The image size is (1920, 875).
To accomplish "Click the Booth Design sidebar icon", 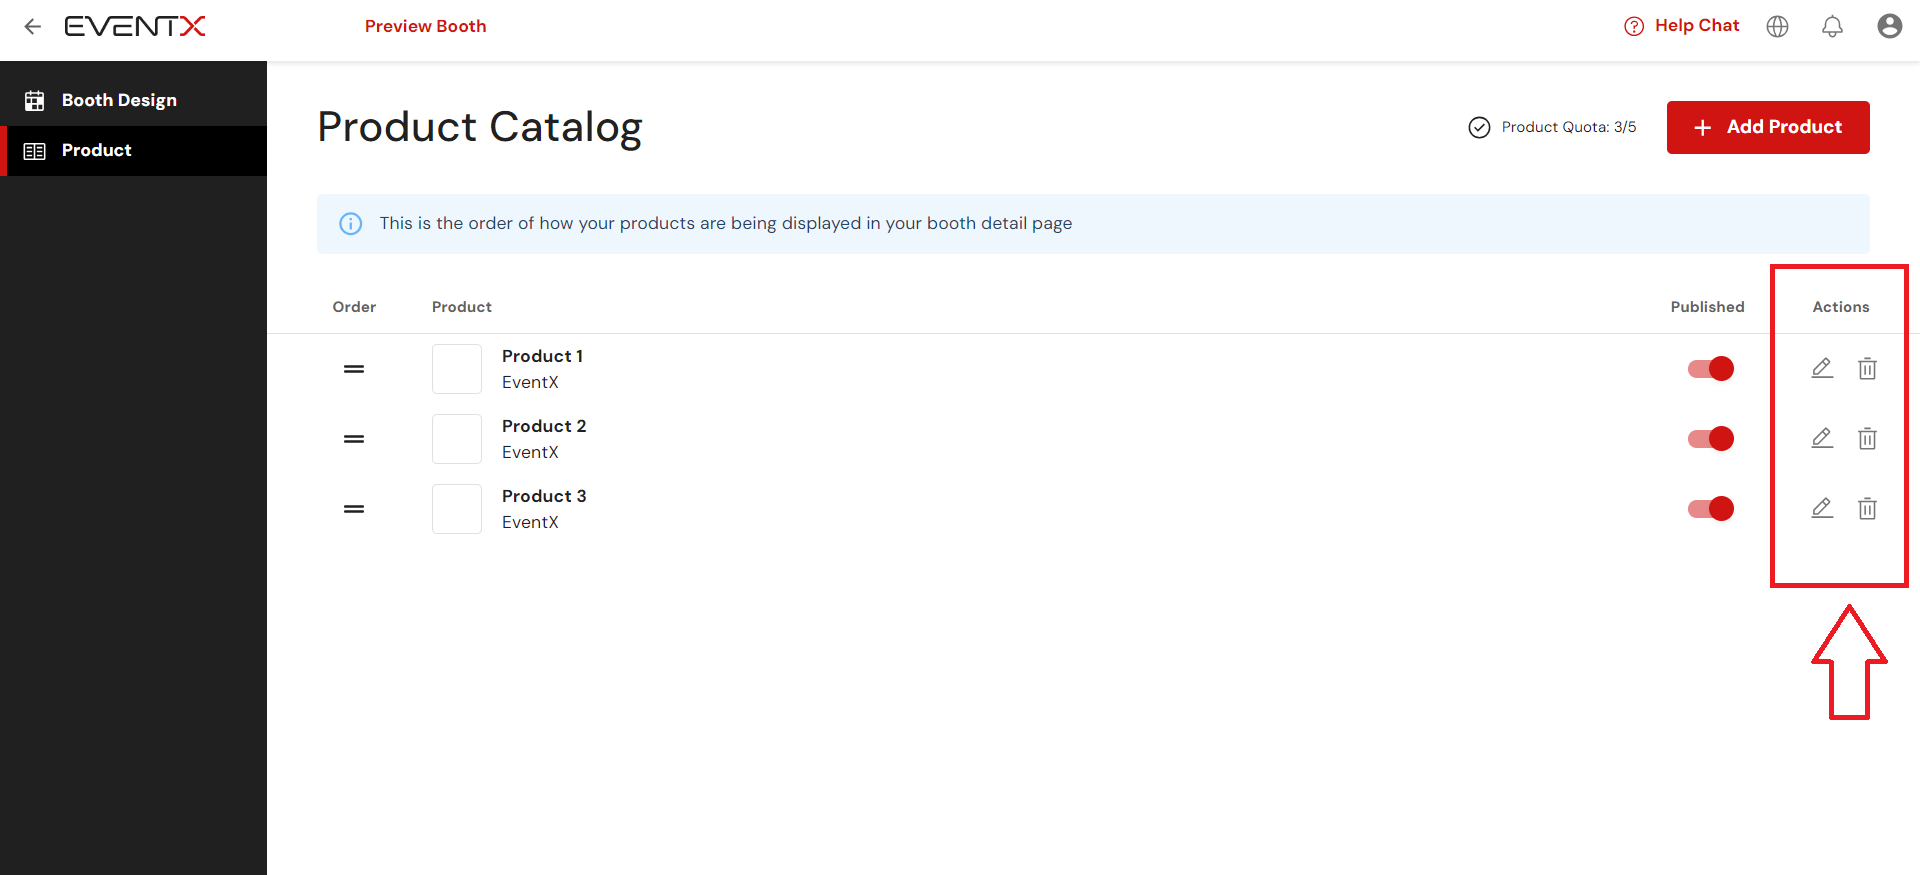I will click(x=35, y=100).
